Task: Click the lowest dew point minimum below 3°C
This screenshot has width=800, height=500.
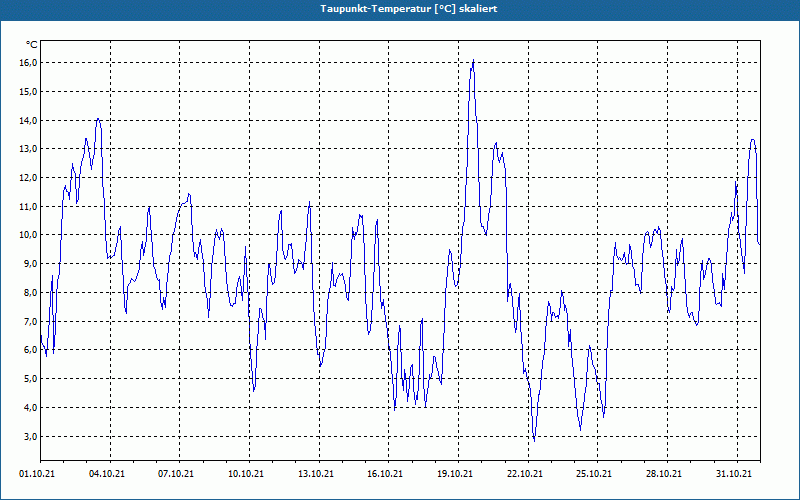Action: (x=534, y=440)
